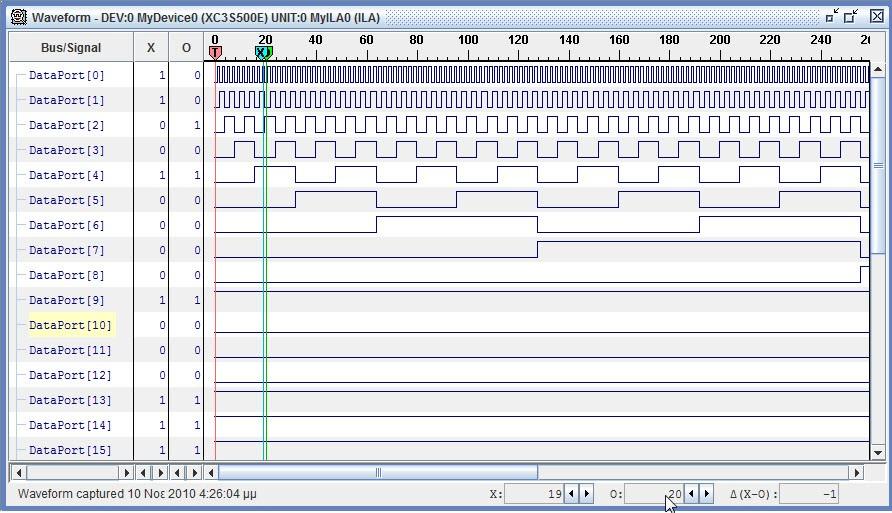Viewport: 892px width, 513px height.
Task: Increment the O cursor position
Action: [x=706, y=494]
